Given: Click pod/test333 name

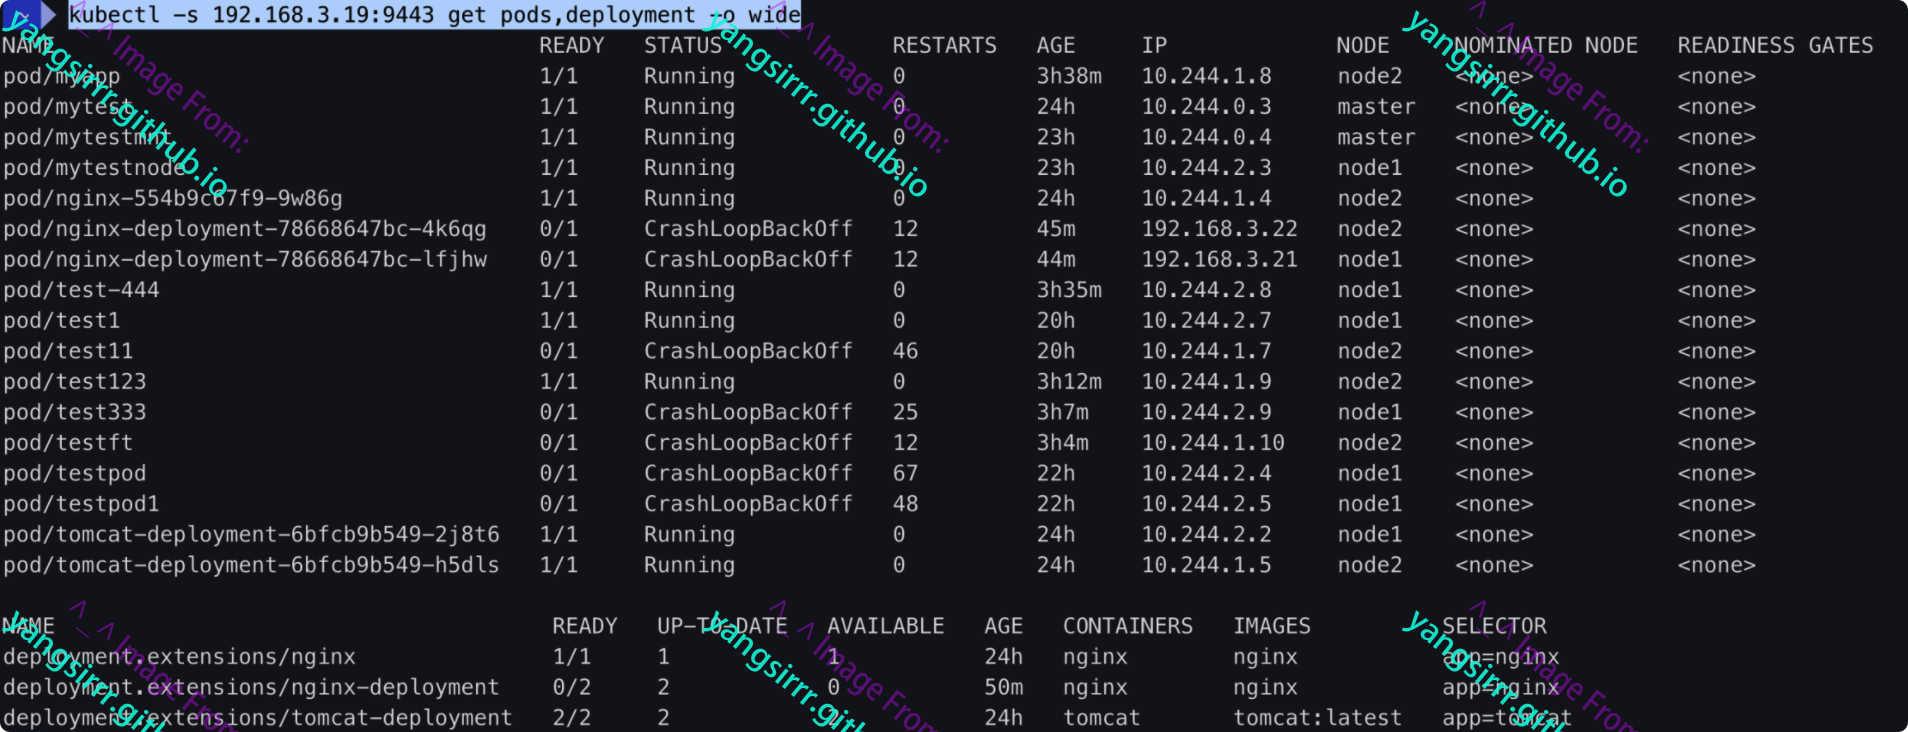Looking at the screenshot, I should click(75, 412).
